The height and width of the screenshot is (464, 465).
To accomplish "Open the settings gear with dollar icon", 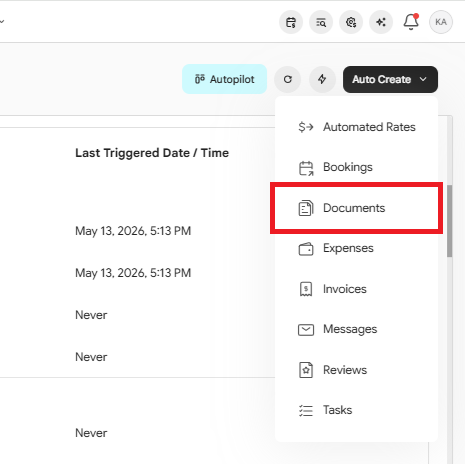I will point(351,22).
